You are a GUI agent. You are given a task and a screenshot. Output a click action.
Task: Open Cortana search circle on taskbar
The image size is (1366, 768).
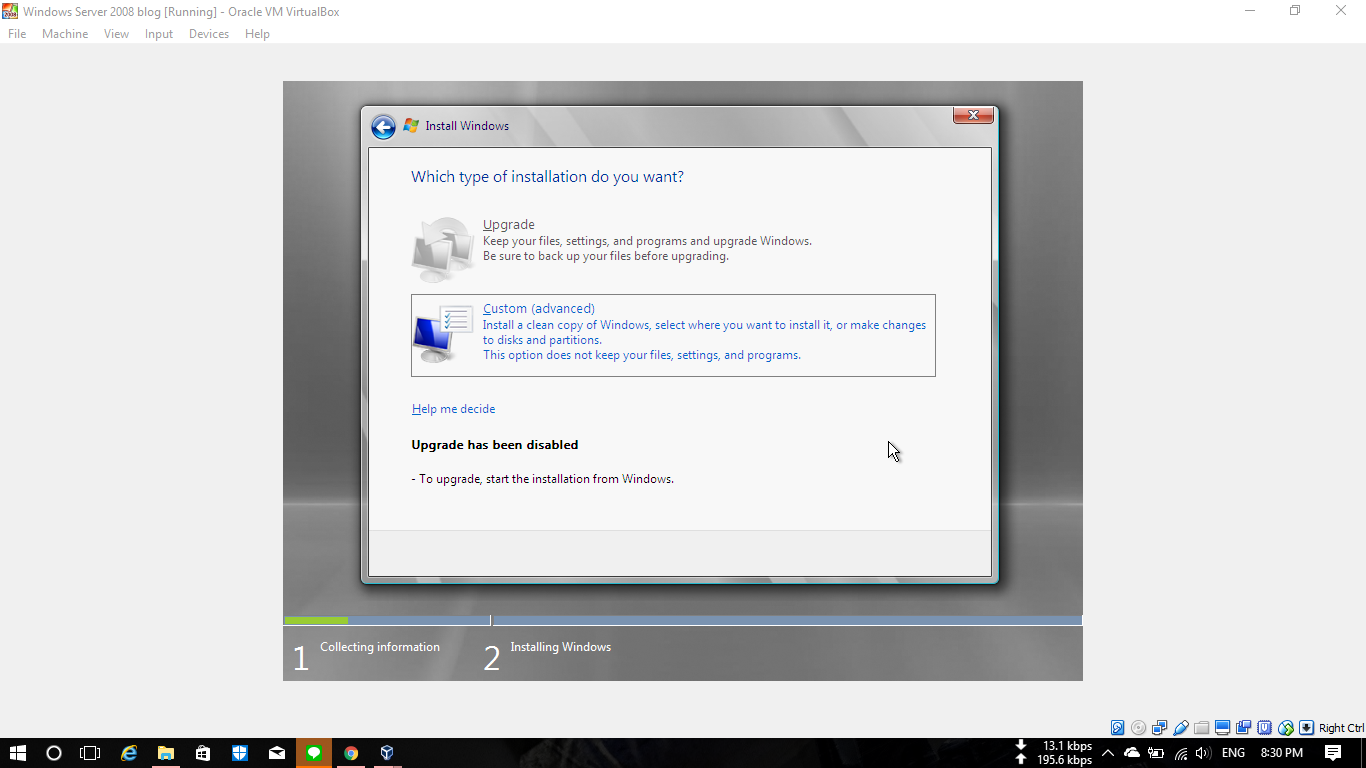coord(54,753)
